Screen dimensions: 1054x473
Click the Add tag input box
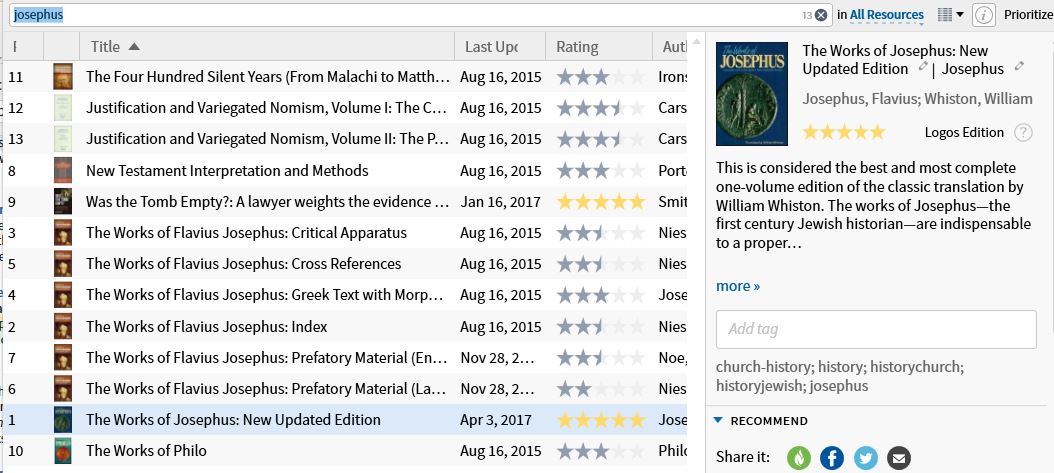876,329
